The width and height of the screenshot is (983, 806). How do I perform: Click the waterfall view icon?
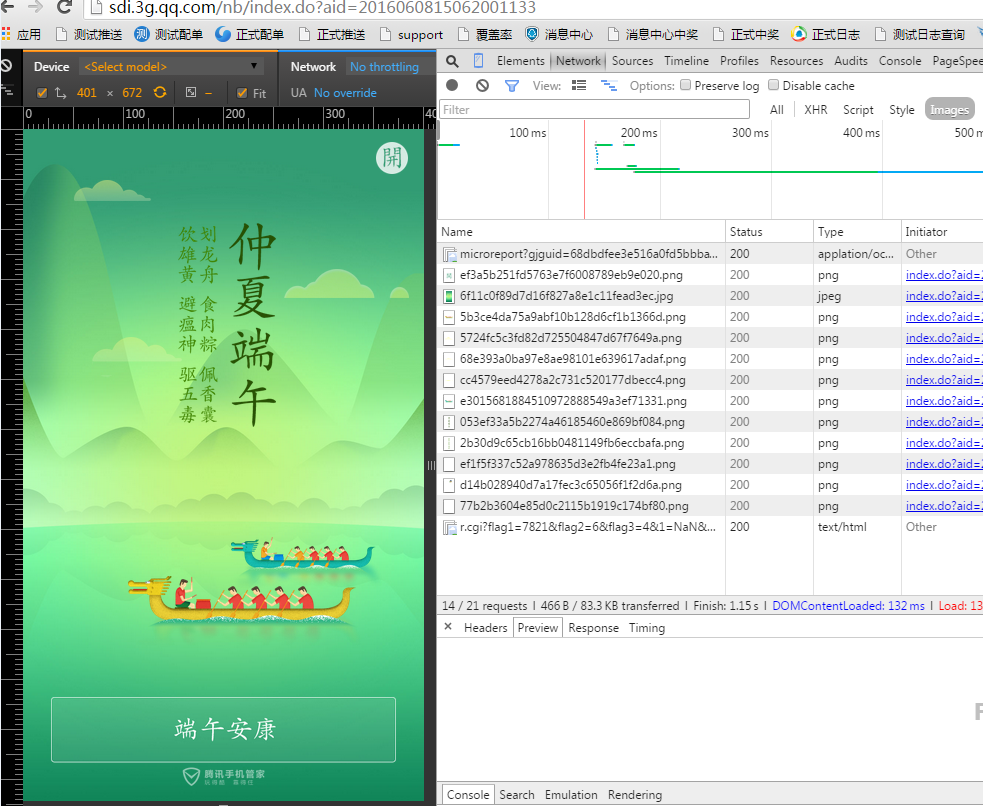click(x=608, y=86)
